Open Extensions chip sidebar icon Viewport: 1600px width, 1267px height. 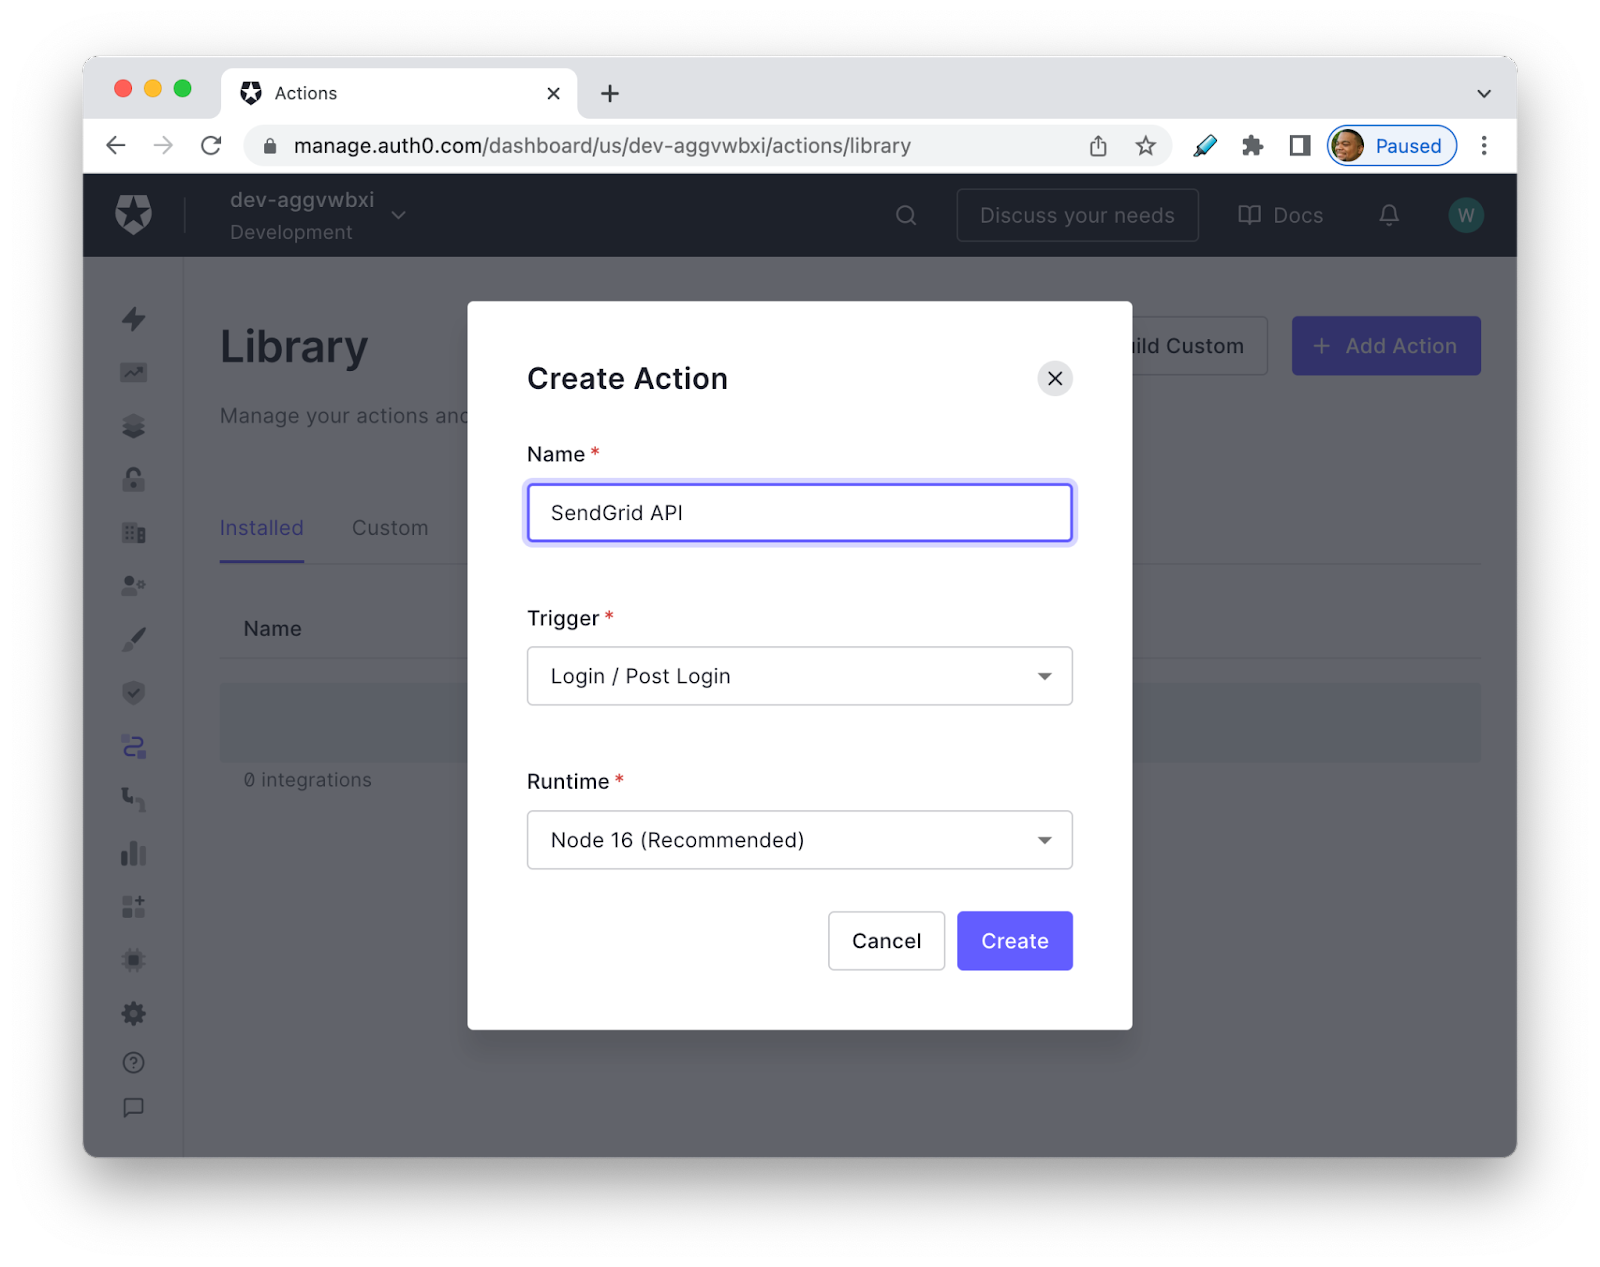point(133,960)
